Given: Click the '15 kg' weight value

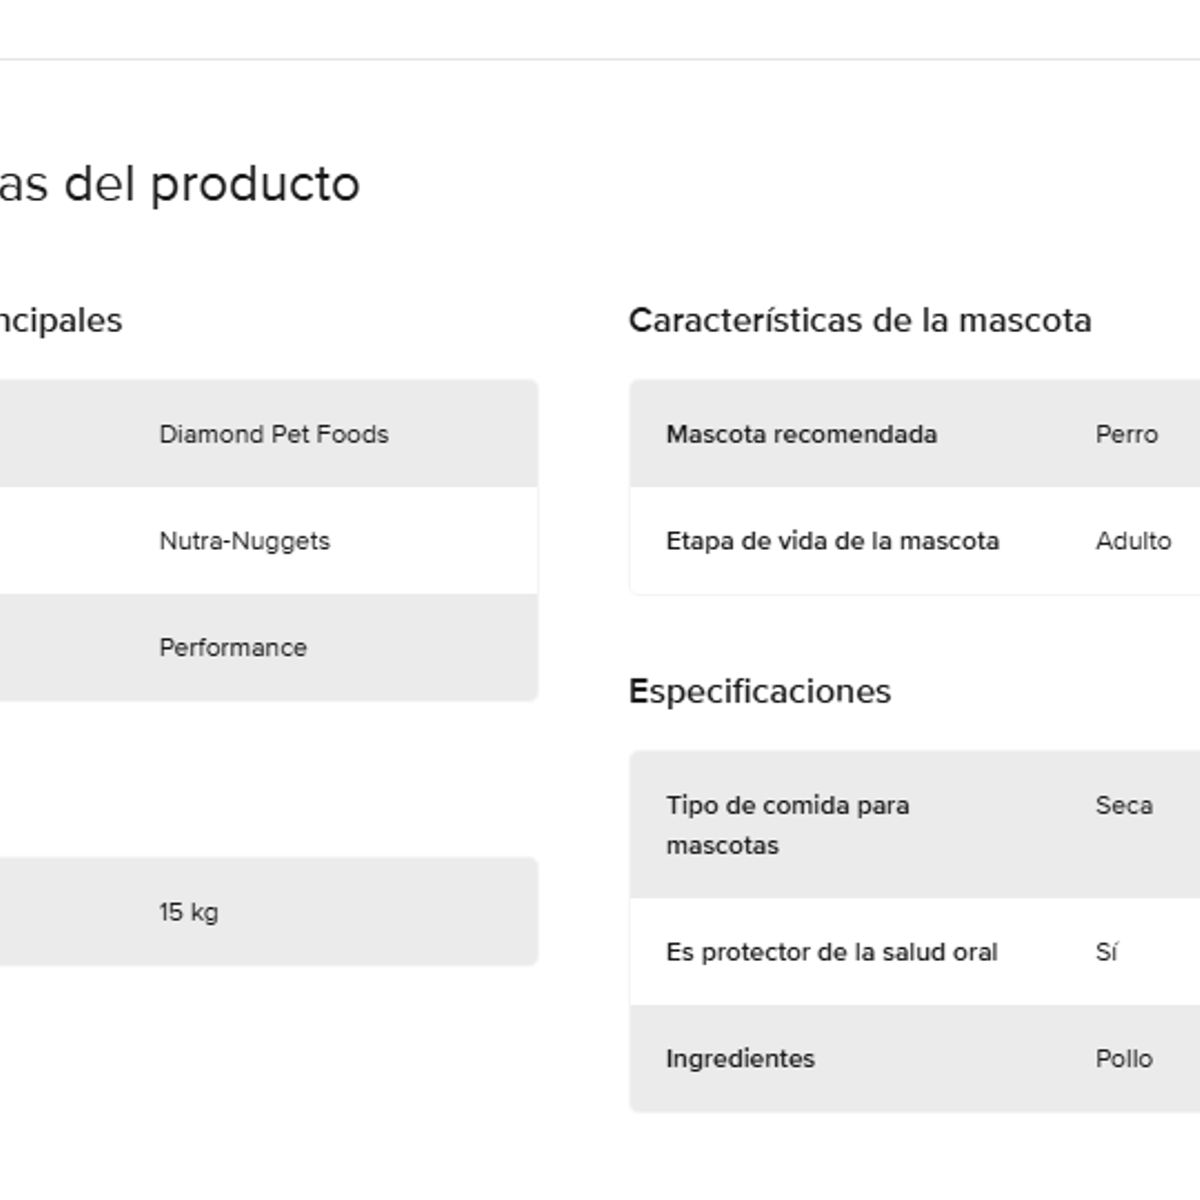Looking at the screenshot, I should click(x=188, y=912).
